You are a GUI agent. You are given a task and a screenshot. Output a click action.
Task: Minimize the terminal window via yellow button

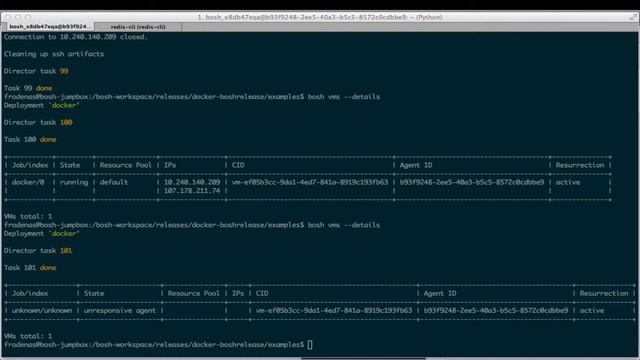pyautogui.click(x=18, y=17)
